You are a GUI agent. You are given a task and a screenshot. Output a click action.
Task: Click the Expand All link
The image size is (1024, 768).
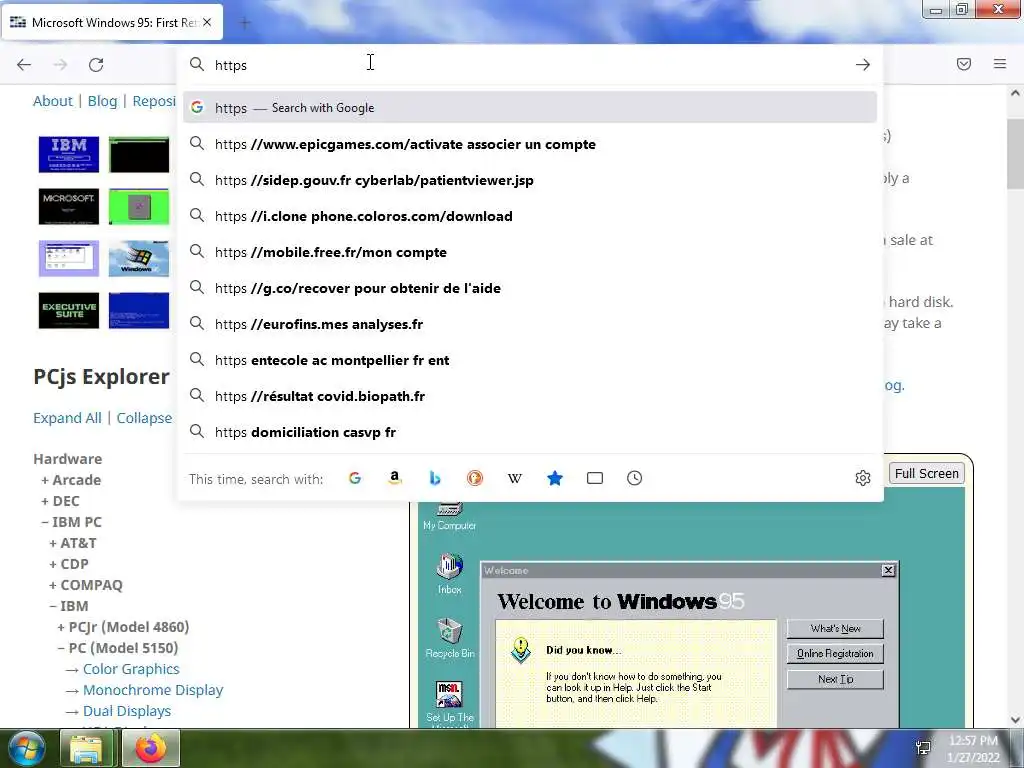pos(67,418)
